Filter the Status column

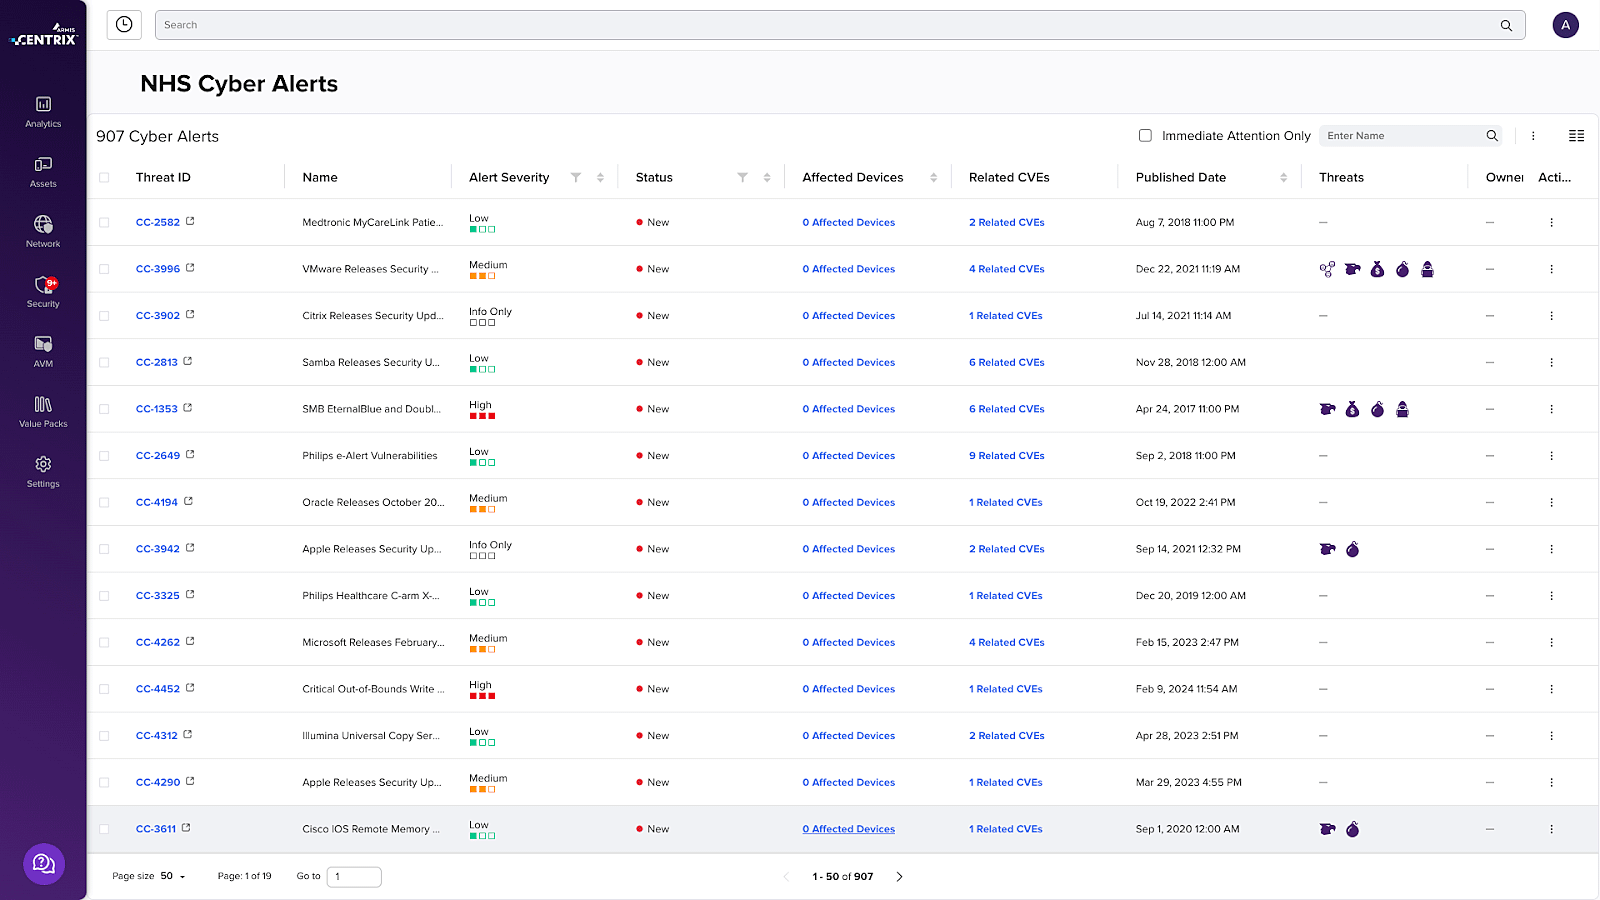pos(743,177)
